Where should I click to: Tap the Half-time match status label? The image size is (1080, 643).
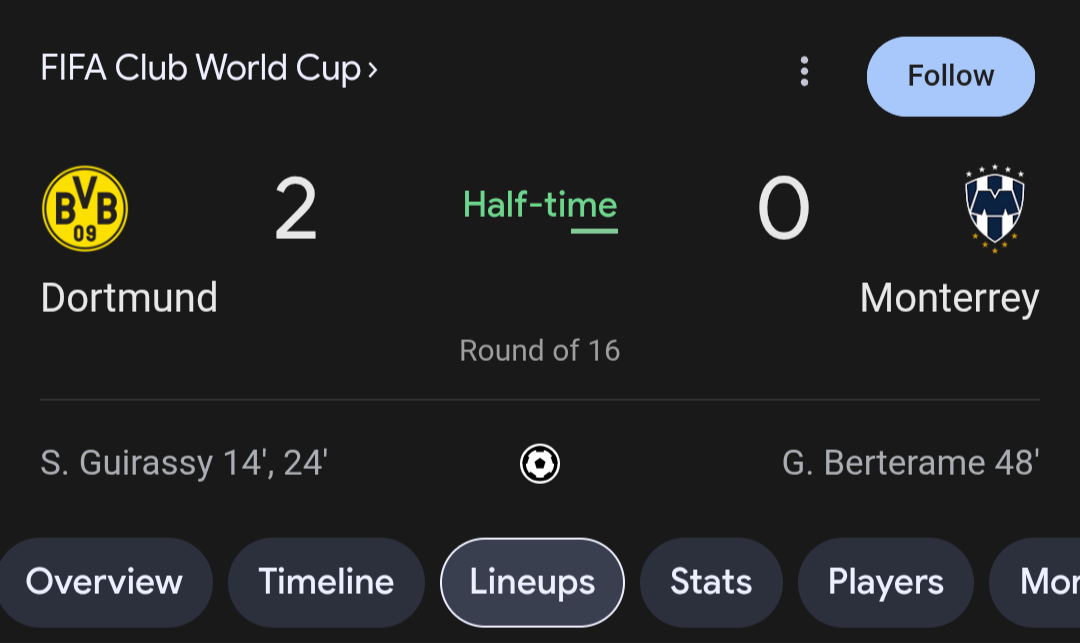click(x=540, y=205)
